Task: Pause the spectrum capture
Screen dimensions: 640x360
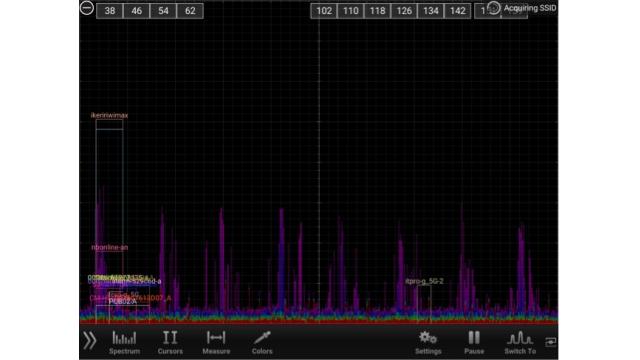Action: pos(474,342)
